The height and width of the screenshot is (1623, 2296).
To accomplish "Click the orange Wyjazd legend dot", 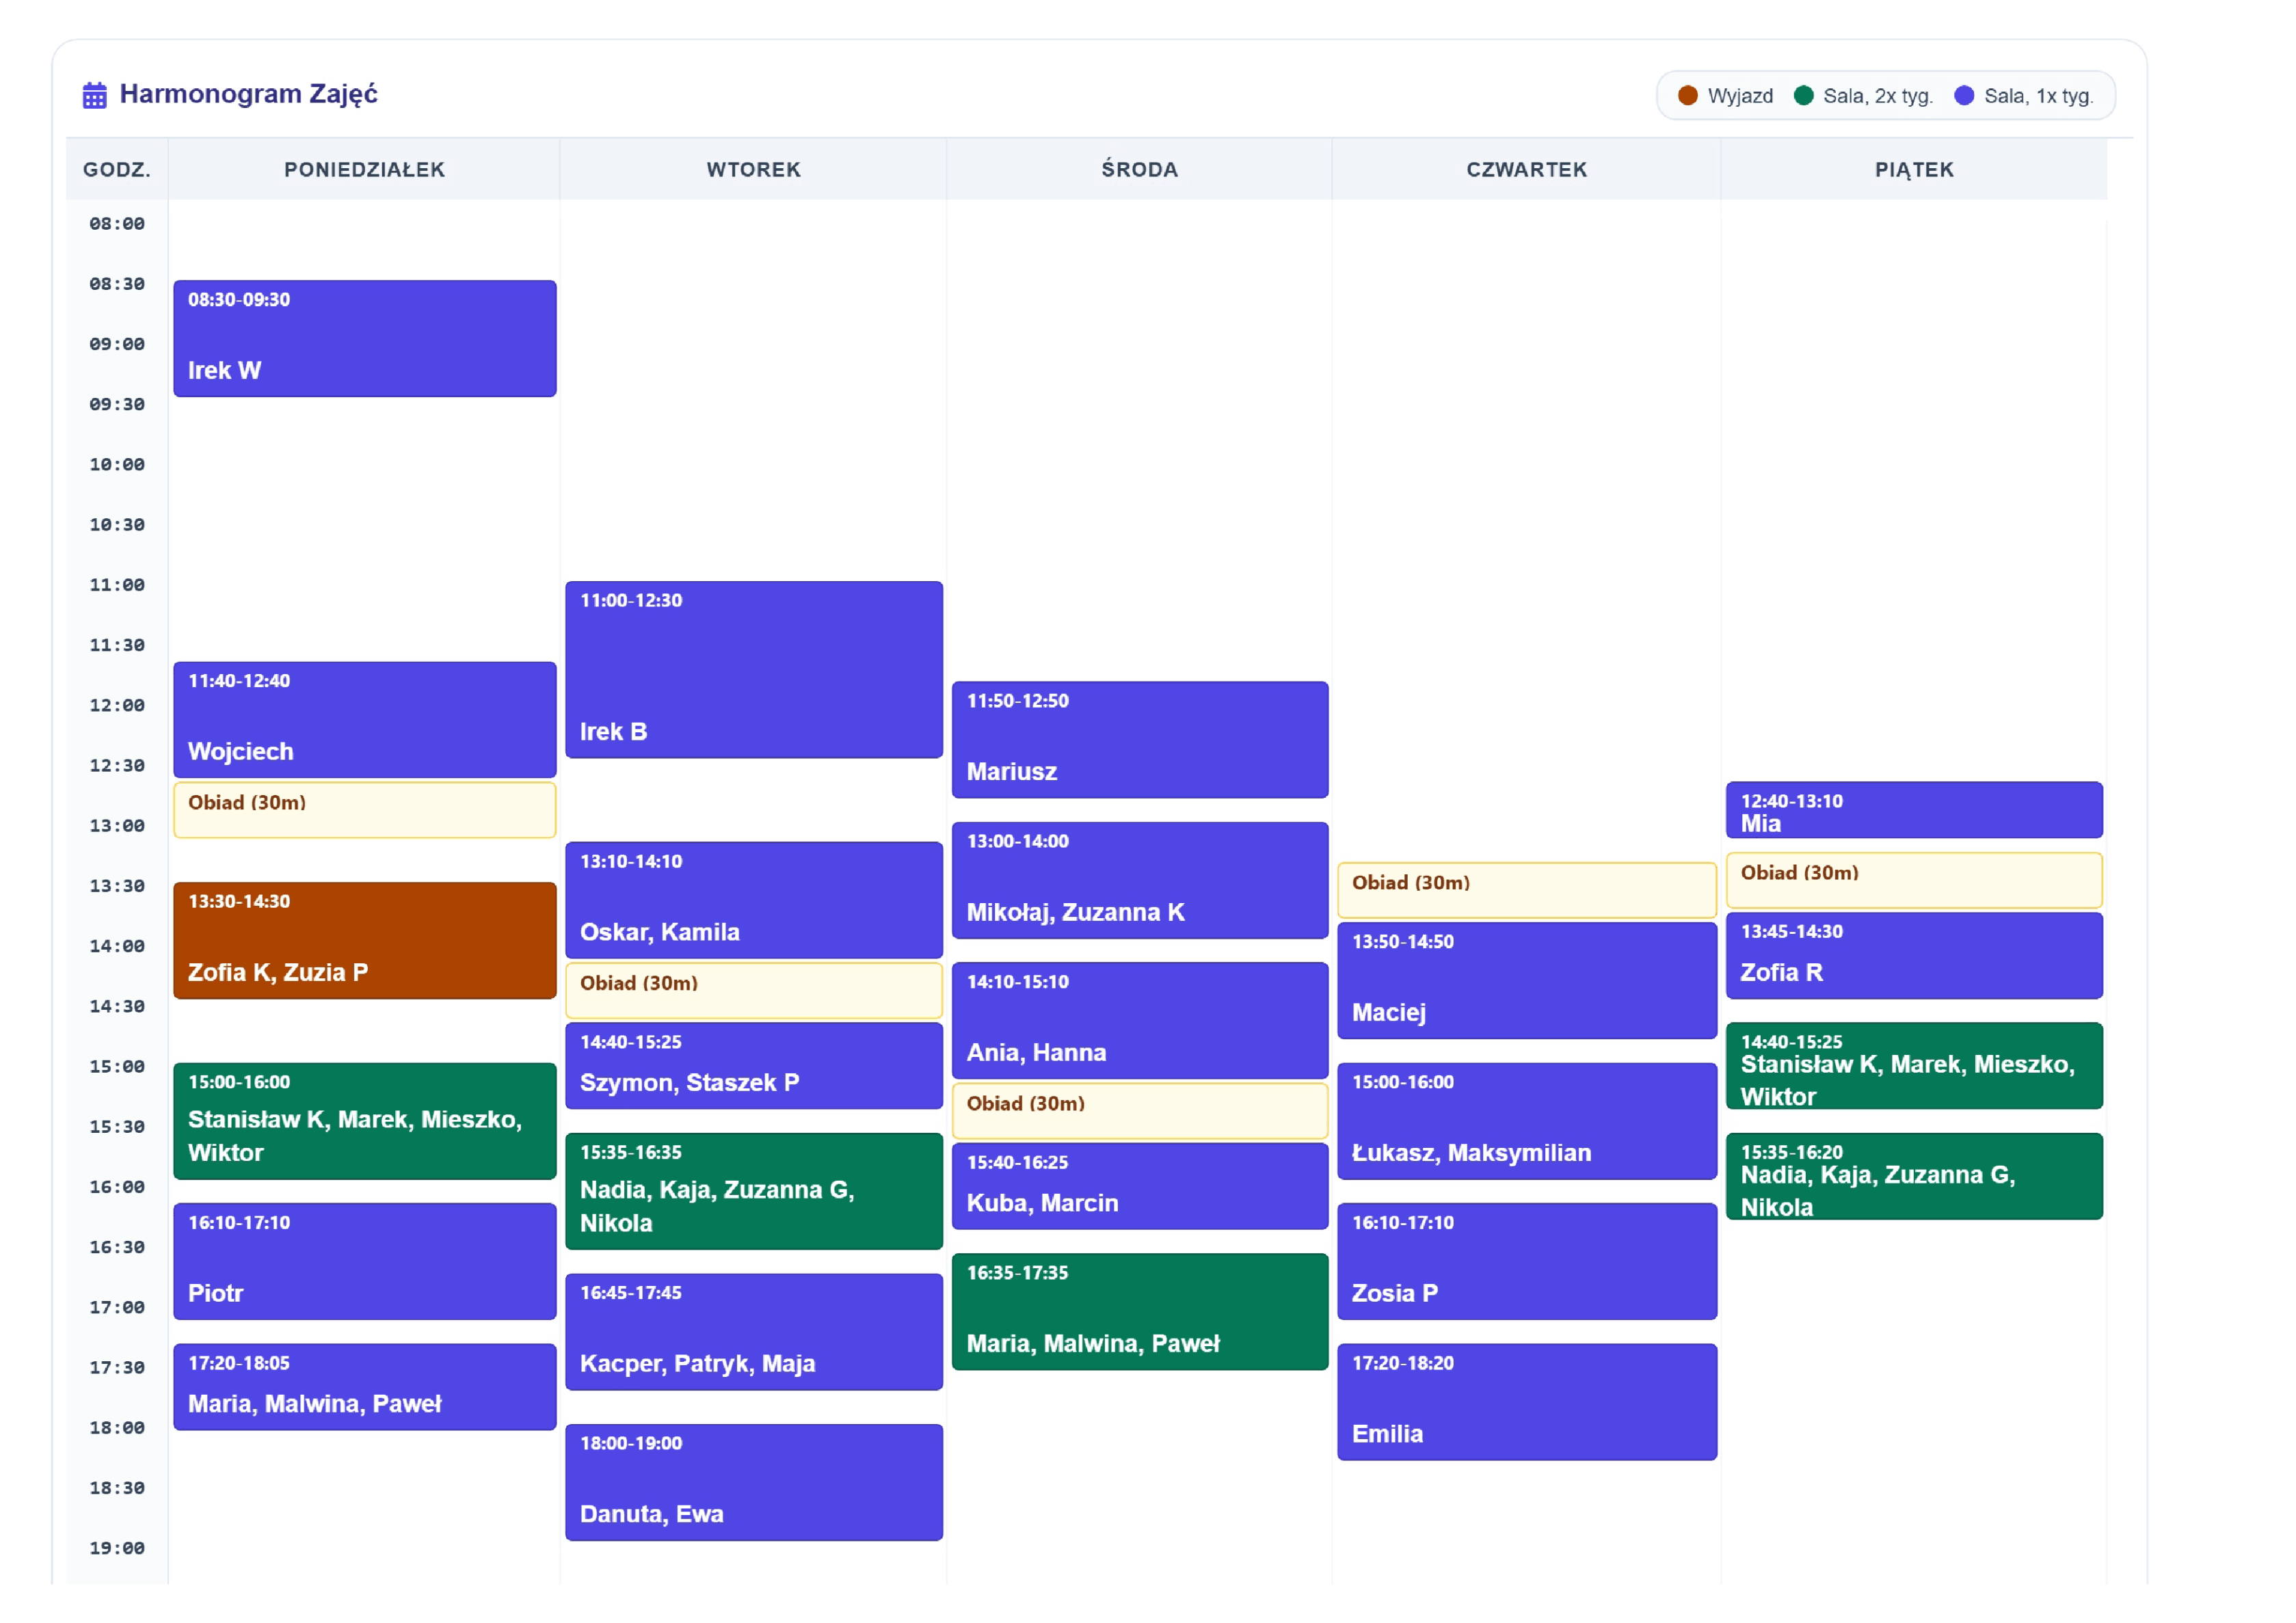I will point(1687,95).
